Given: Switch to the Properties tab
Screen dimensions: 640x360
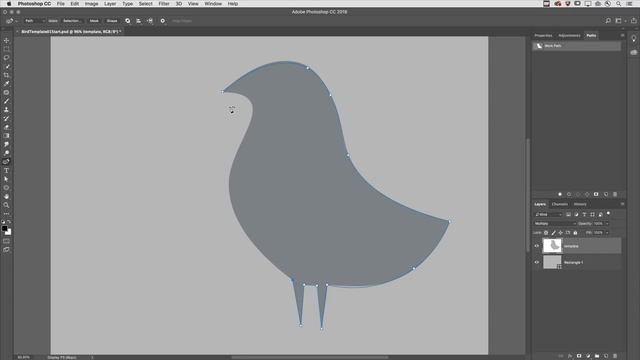Looking at the screenshot, I should click(x=543, y=36).
